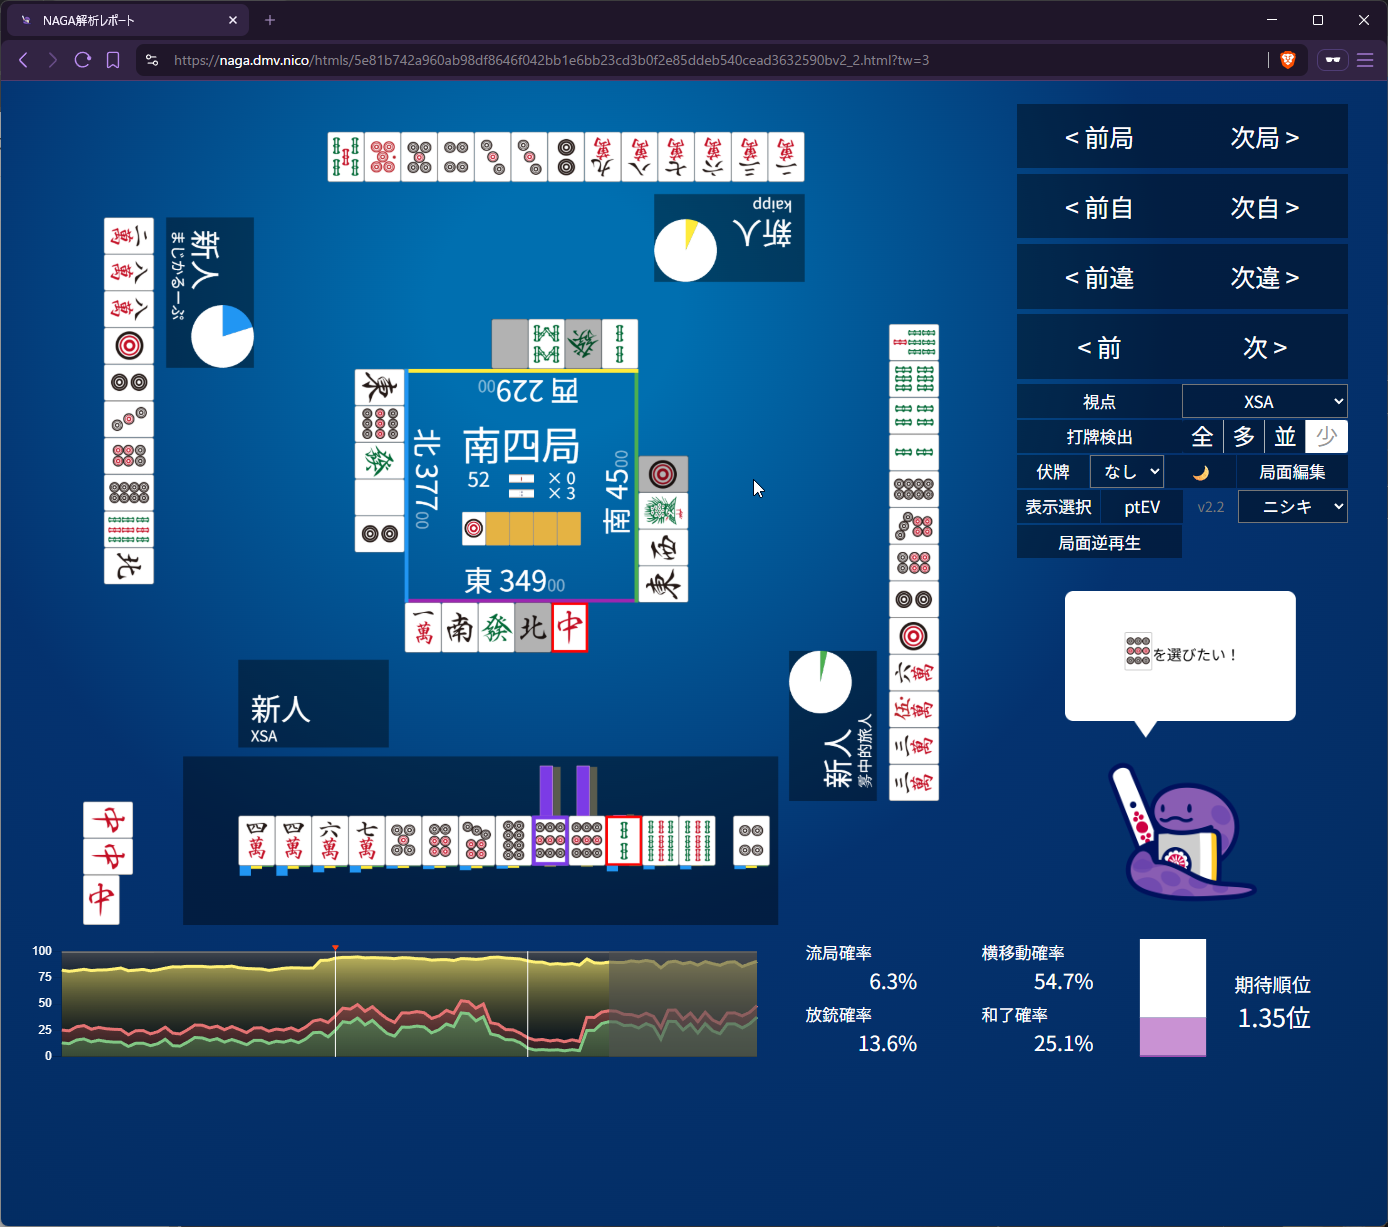
Task: Expand the 伏牌 dropdown showing なし
Action: [1127, 472]
